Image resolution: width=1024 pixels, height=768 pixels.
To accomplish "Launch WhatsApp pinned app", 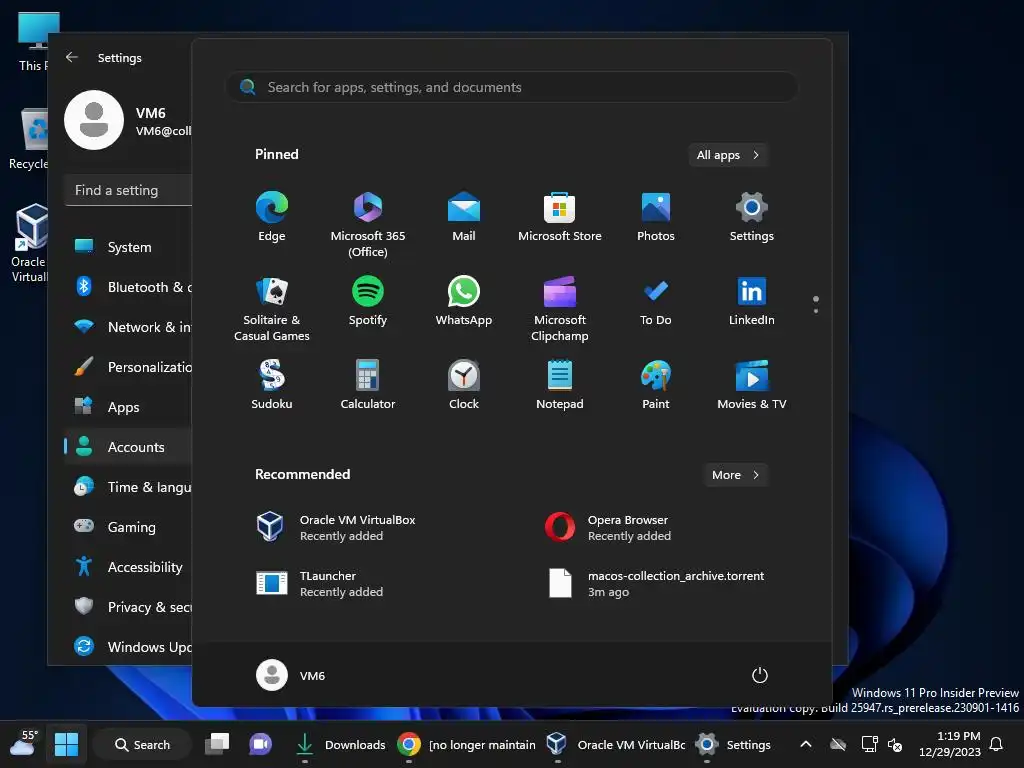I will (464, 301).
